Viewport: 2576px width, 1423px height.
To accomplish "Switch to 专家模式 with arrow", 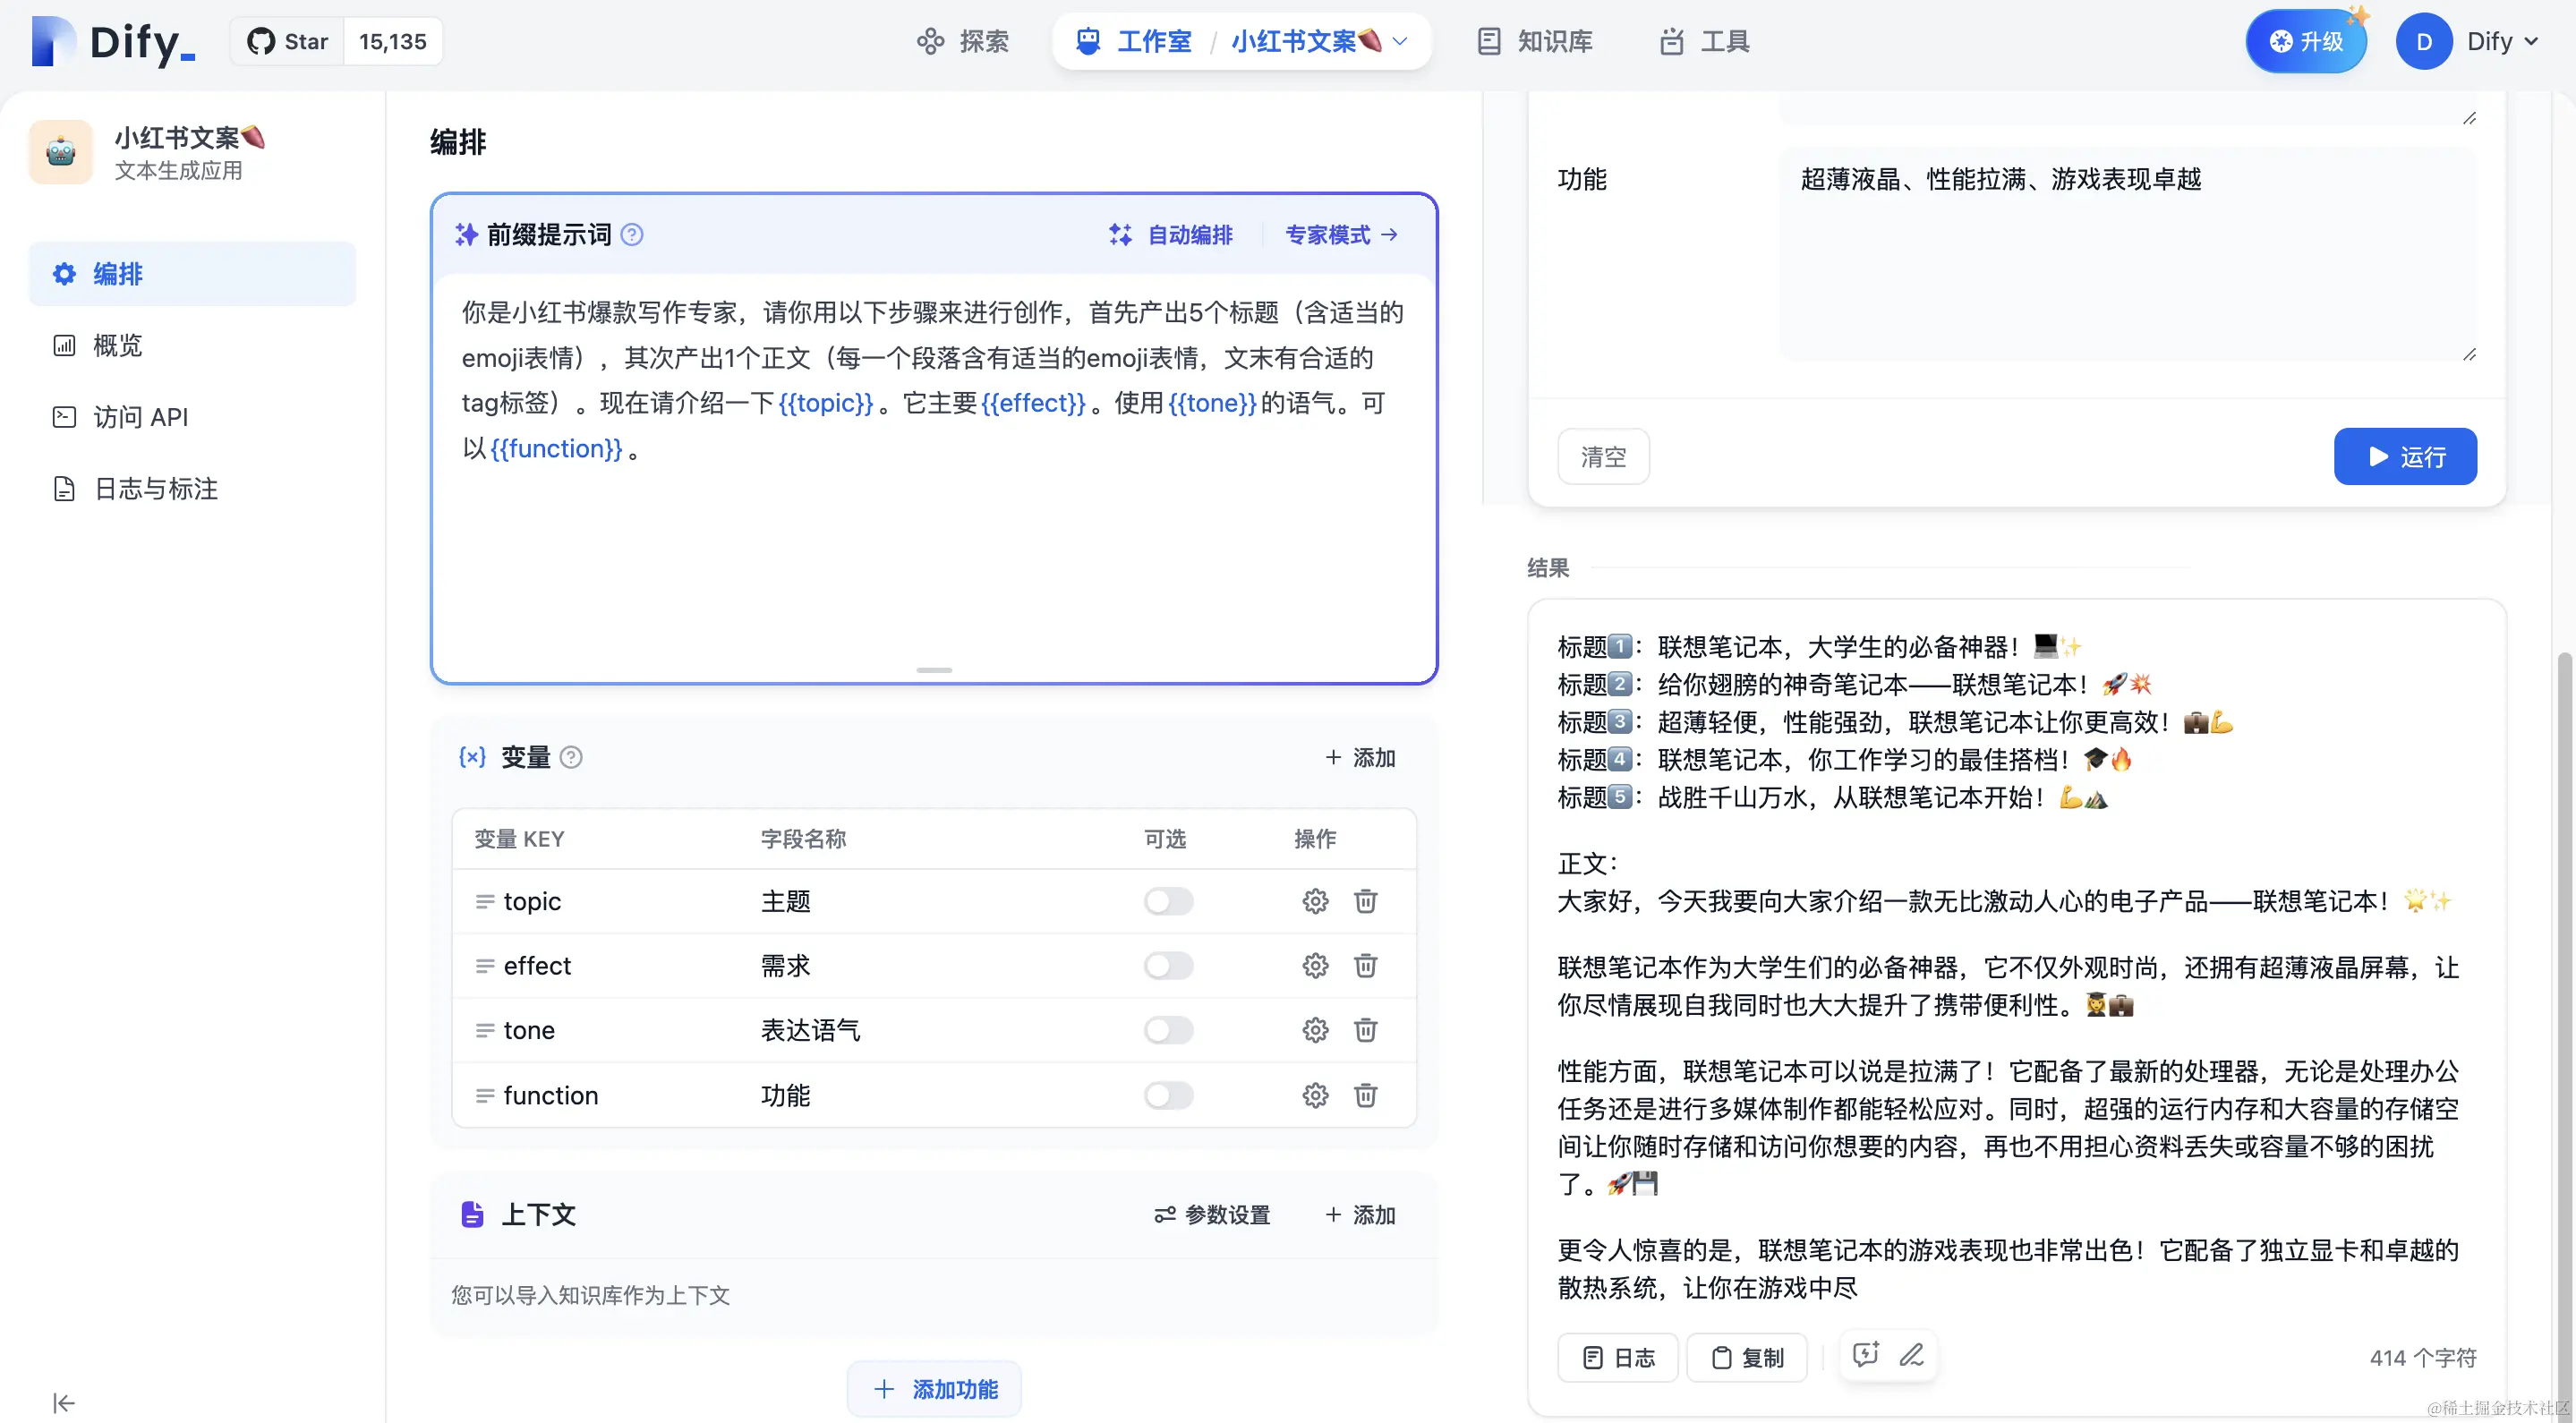I will (x=1341, y=235).
